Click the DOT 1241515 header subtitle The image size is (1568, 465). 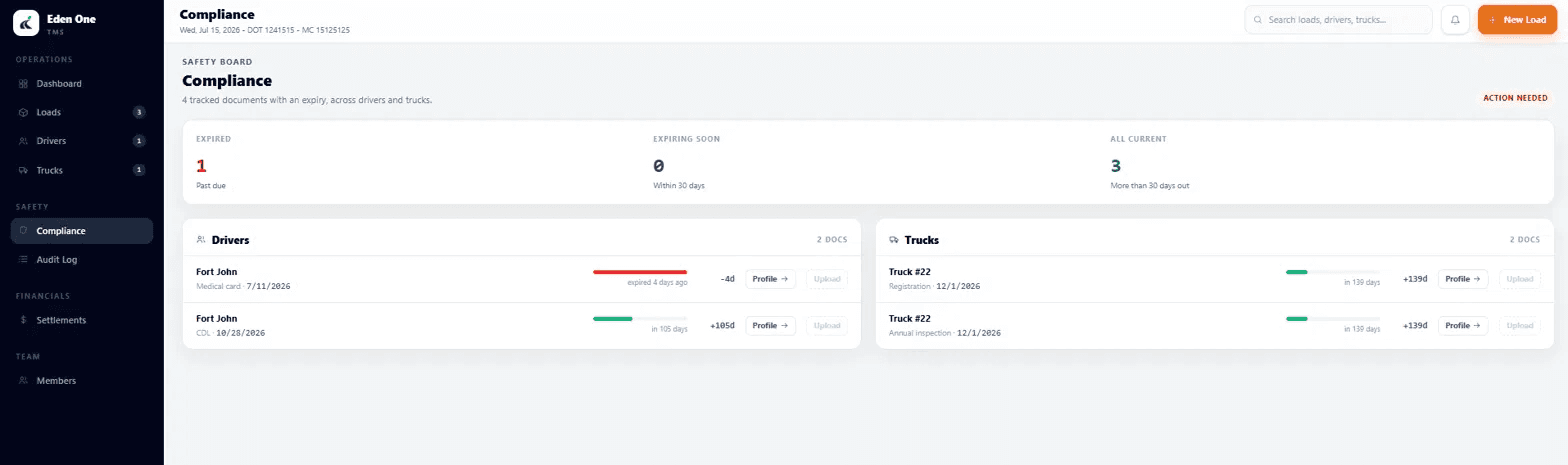coord(265,30)
